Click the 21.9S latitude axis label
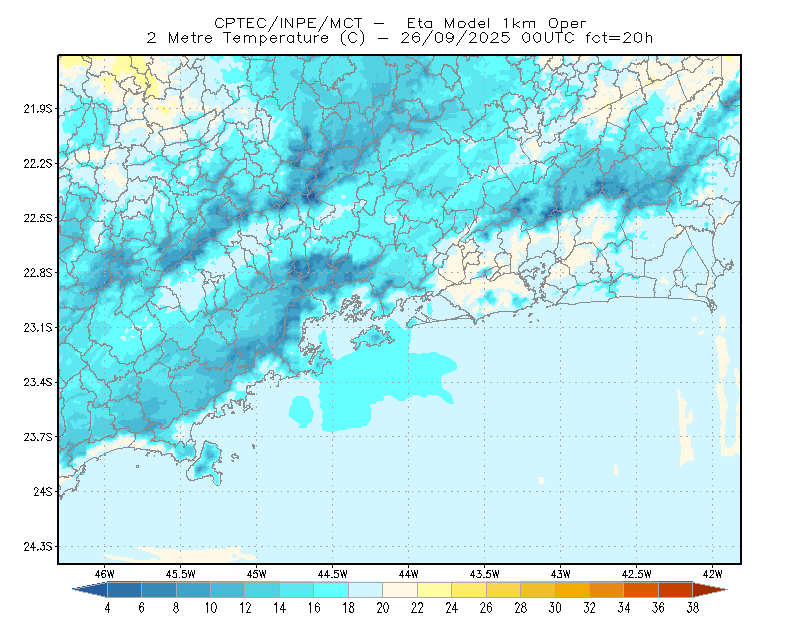The height and width of the screenshot is (618, 800). 38,108
